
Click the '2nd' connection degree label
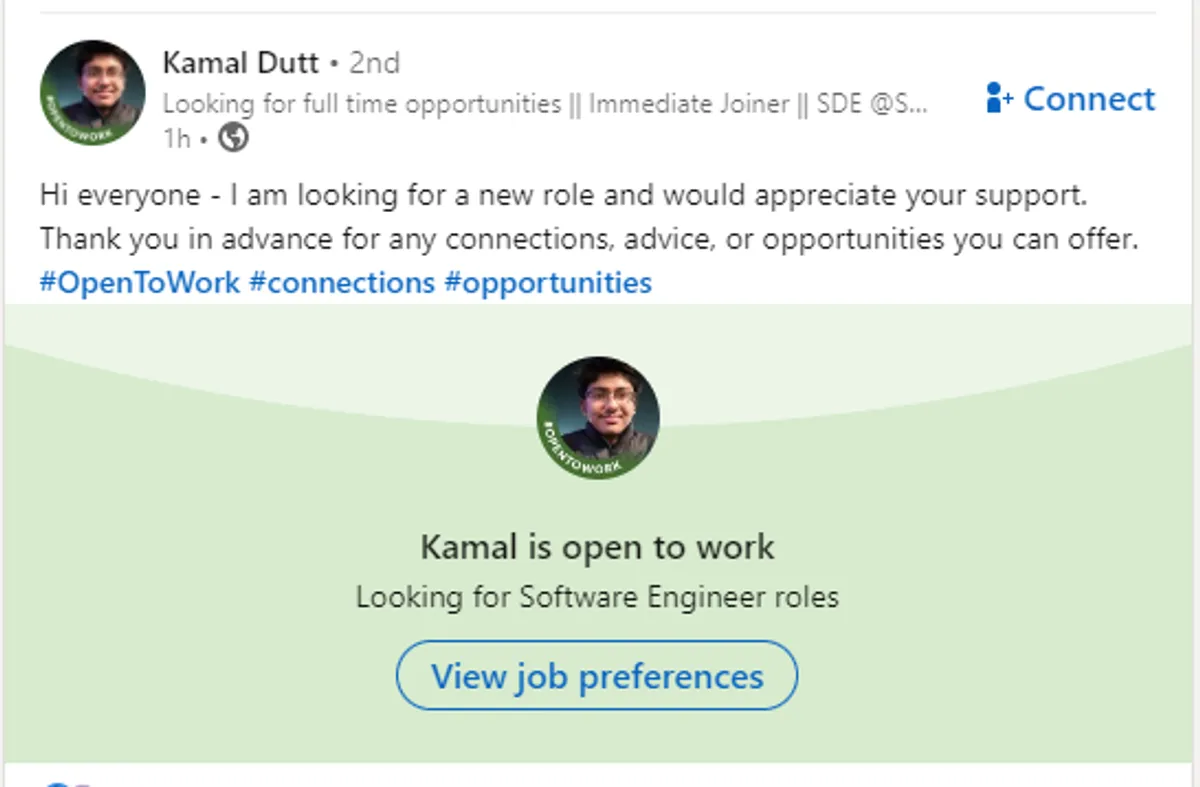pyautogui.click(x=374, y=63)
